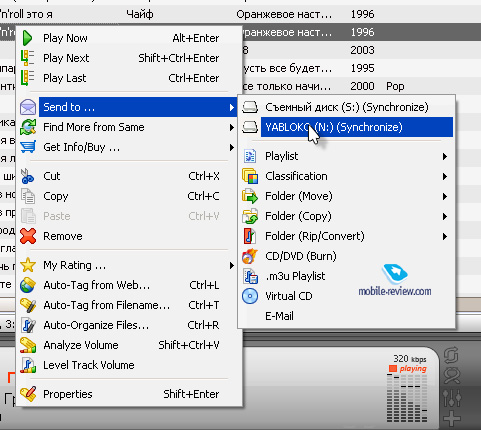
Task: Choose Auto-Tag from Web… entry
Action: (129, 285)
